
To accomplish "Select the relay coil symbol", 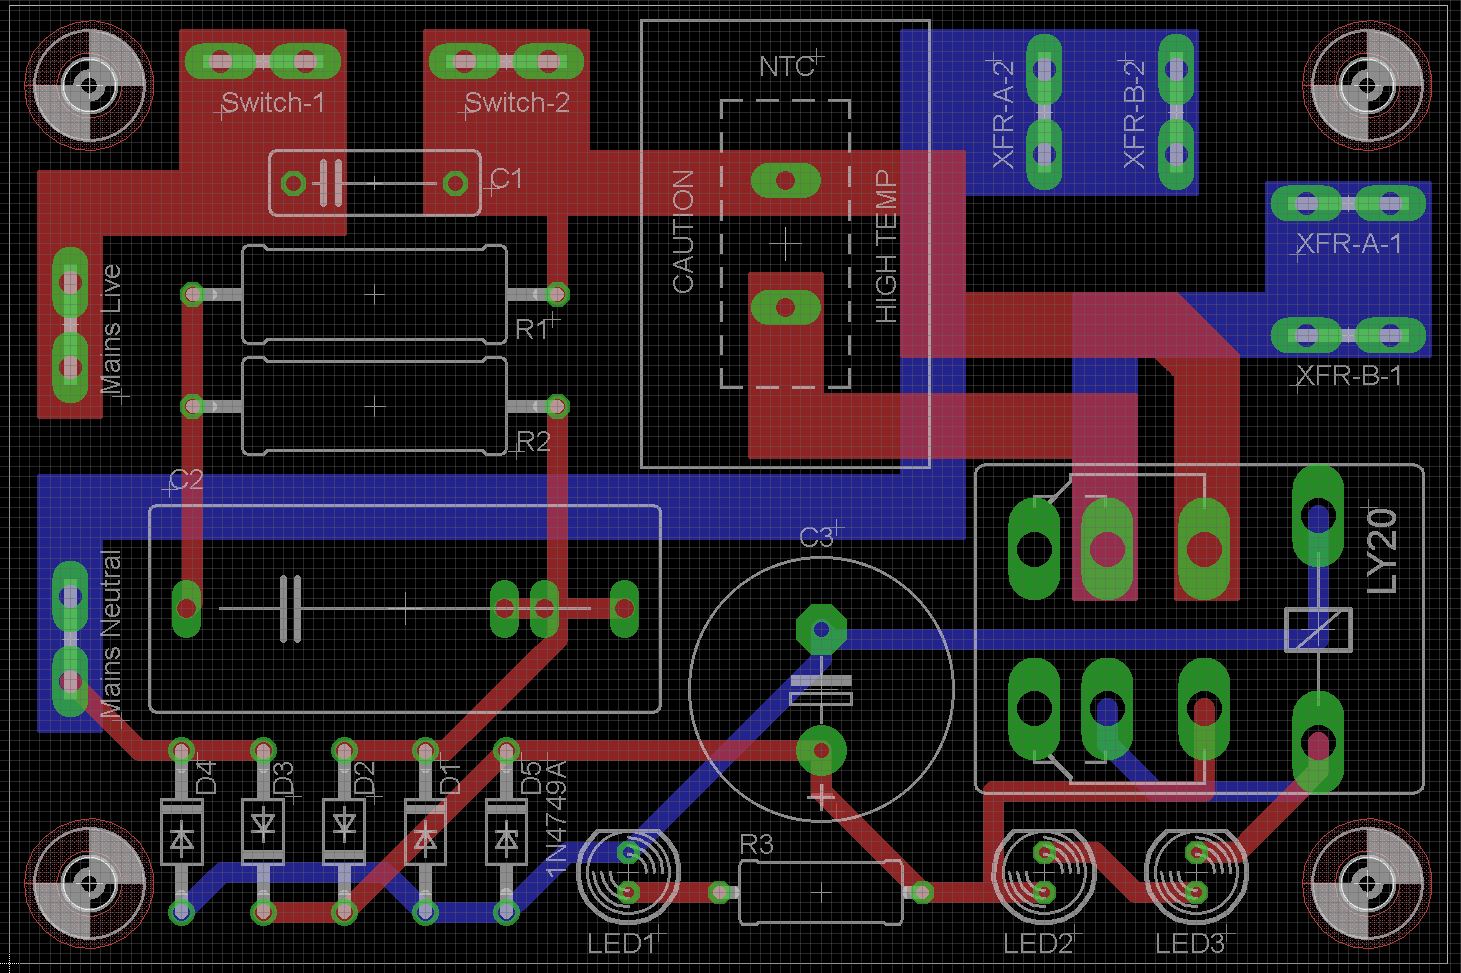I will pyautogui.click(x=1318, y=629).
